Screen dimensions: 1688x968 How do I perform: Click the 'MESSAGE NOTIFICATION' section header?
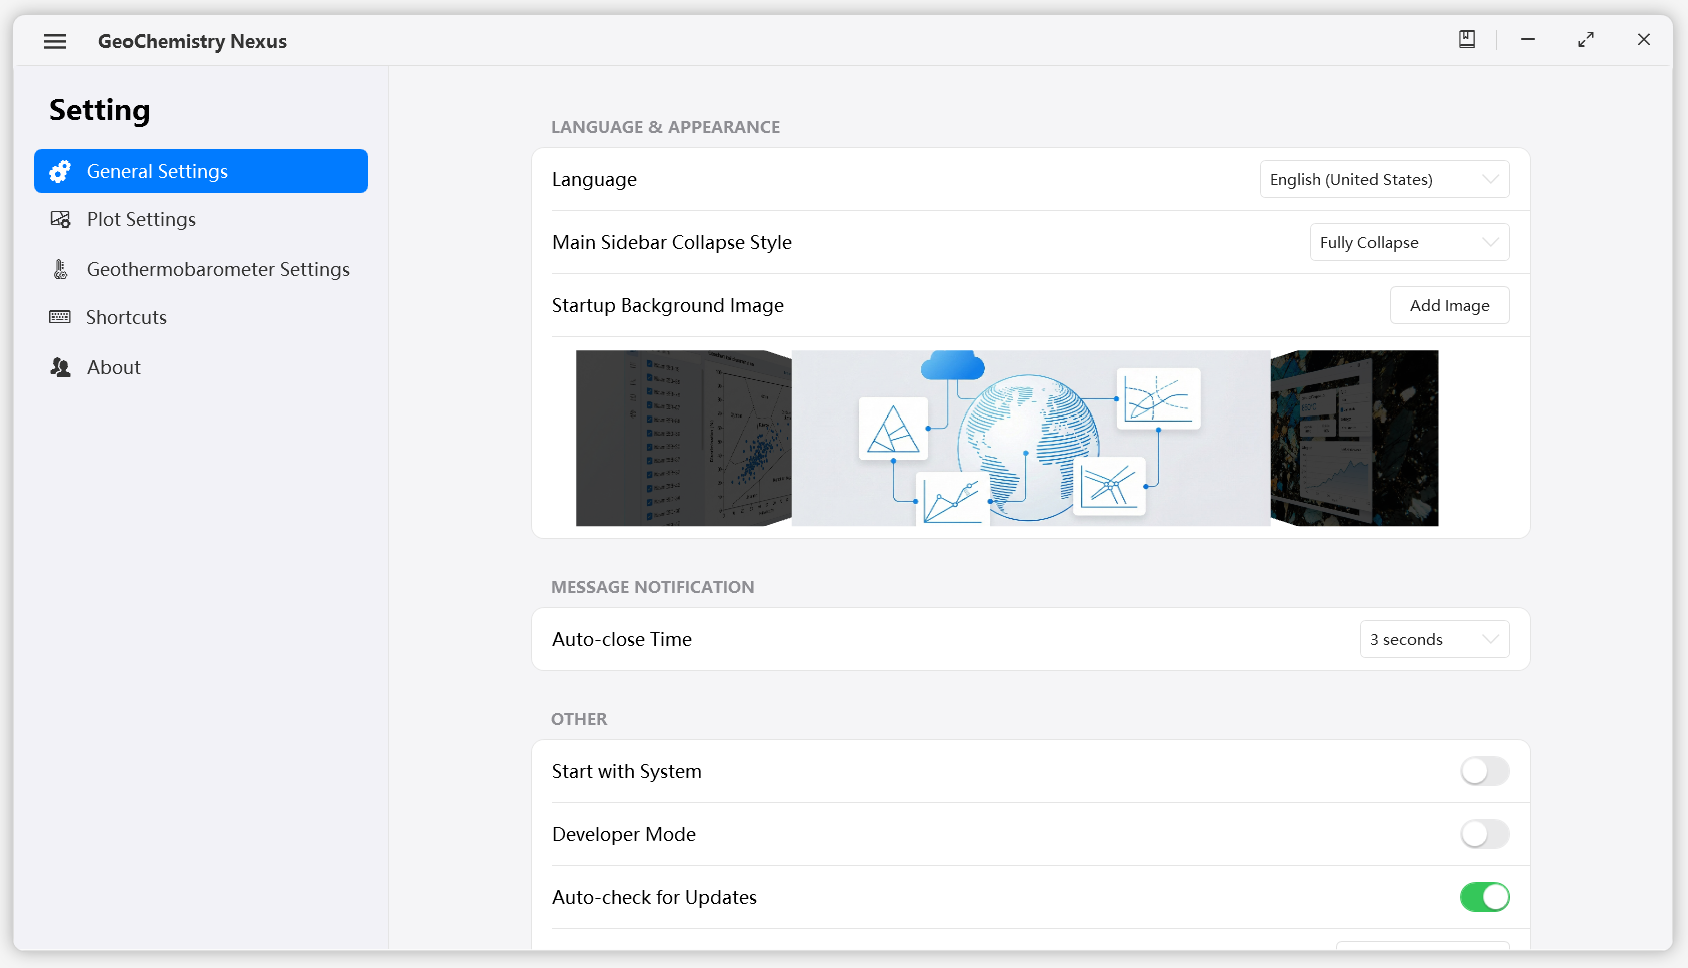[x=652, y=587]
